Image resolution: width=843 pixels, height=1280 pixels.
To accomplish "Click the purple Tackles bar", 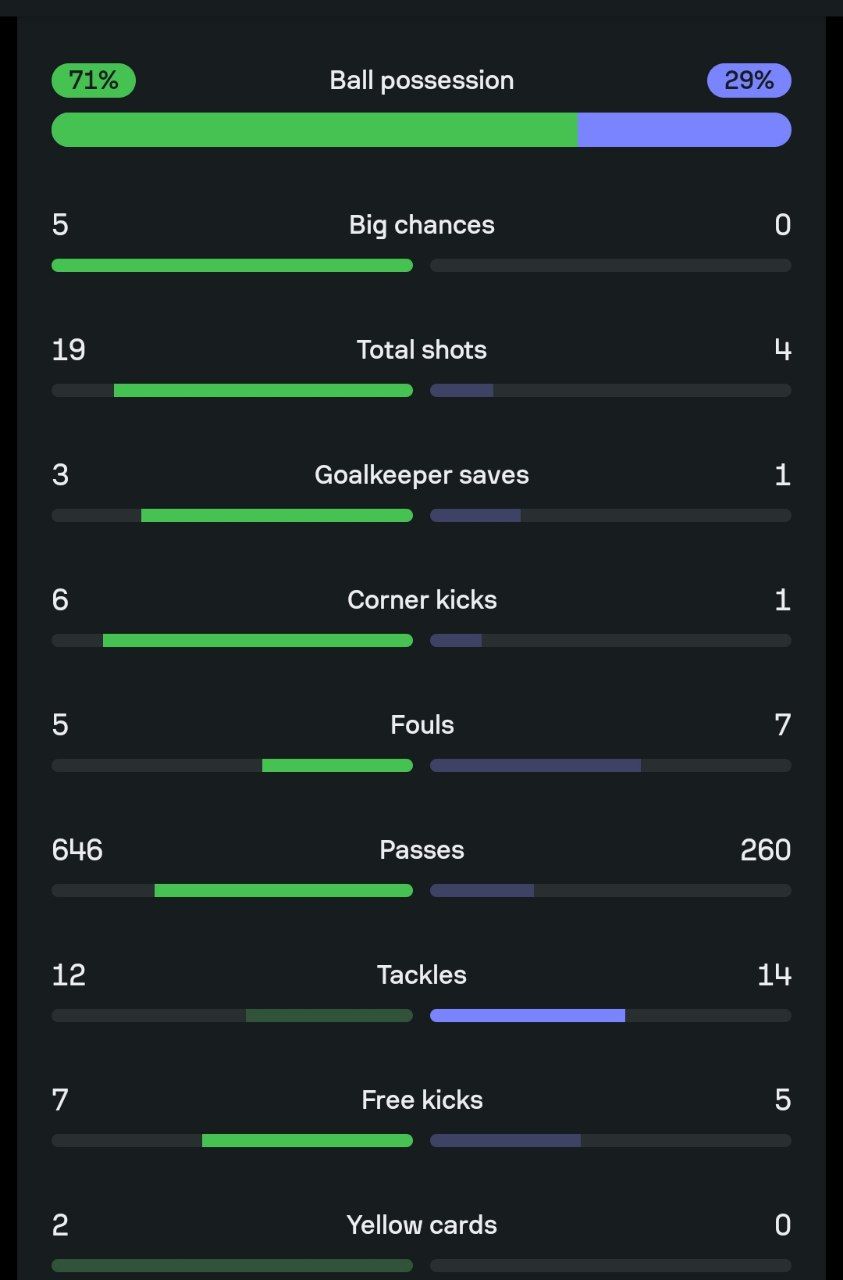I will pyautogui.click(x=527, y=1016).
